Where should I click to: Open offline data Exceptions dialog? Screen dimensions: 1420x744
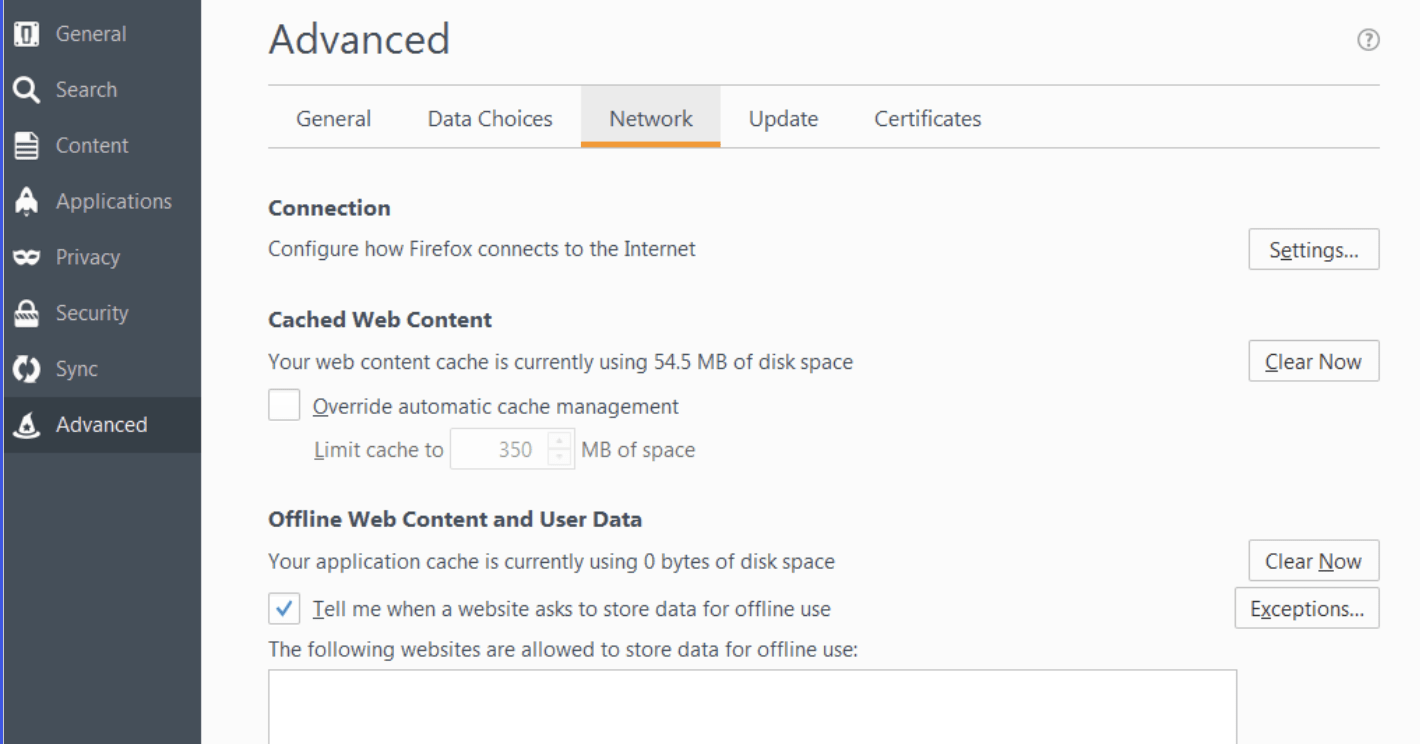click(1308, 609)
